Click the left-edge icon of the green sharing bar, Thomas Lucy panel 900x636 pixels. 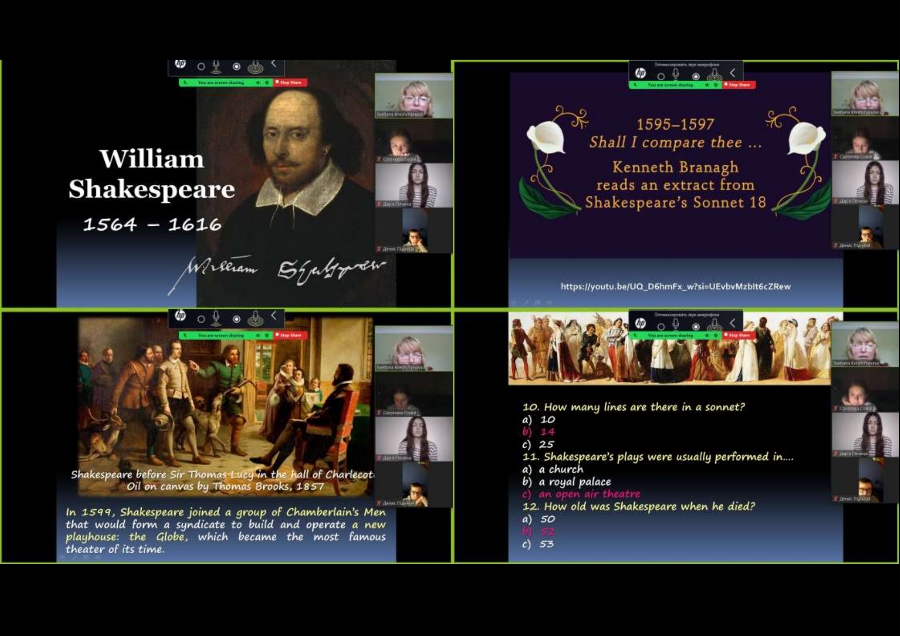coord(185,335)
